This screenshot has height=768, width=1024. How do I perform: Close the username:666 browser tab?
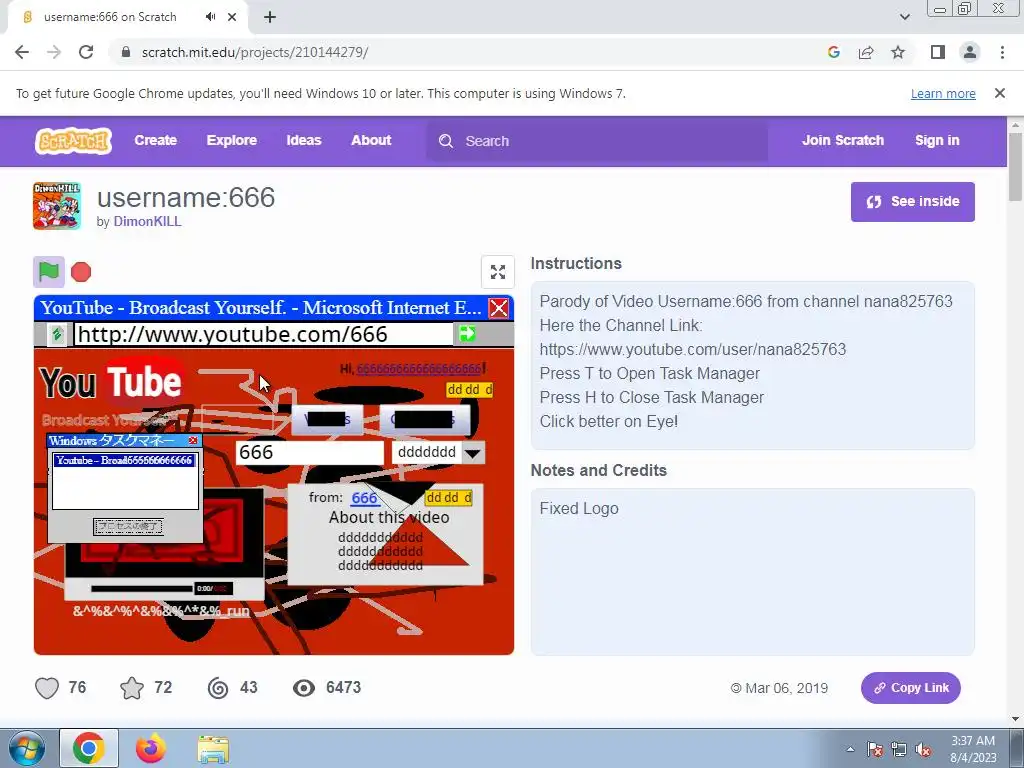tap(232, 17)
